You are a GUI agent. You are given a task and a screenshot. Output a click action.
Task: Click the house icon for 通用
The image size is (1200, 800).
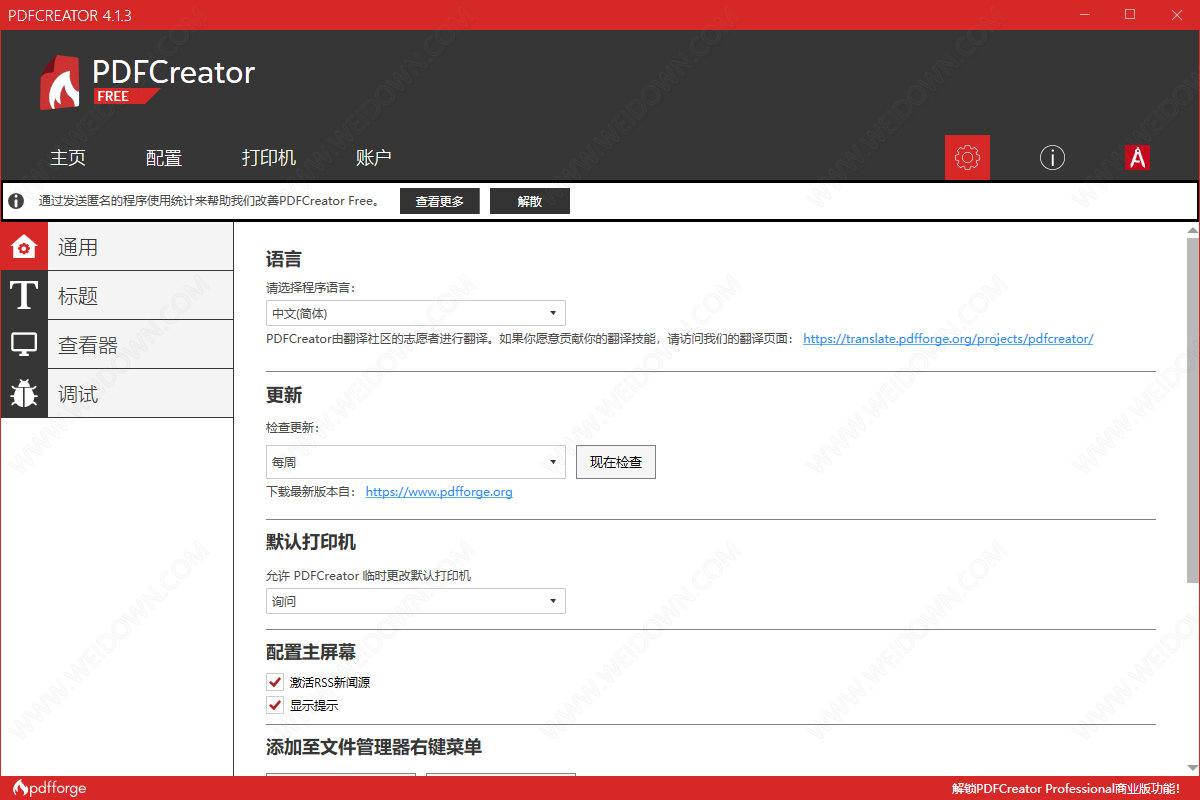24,246
